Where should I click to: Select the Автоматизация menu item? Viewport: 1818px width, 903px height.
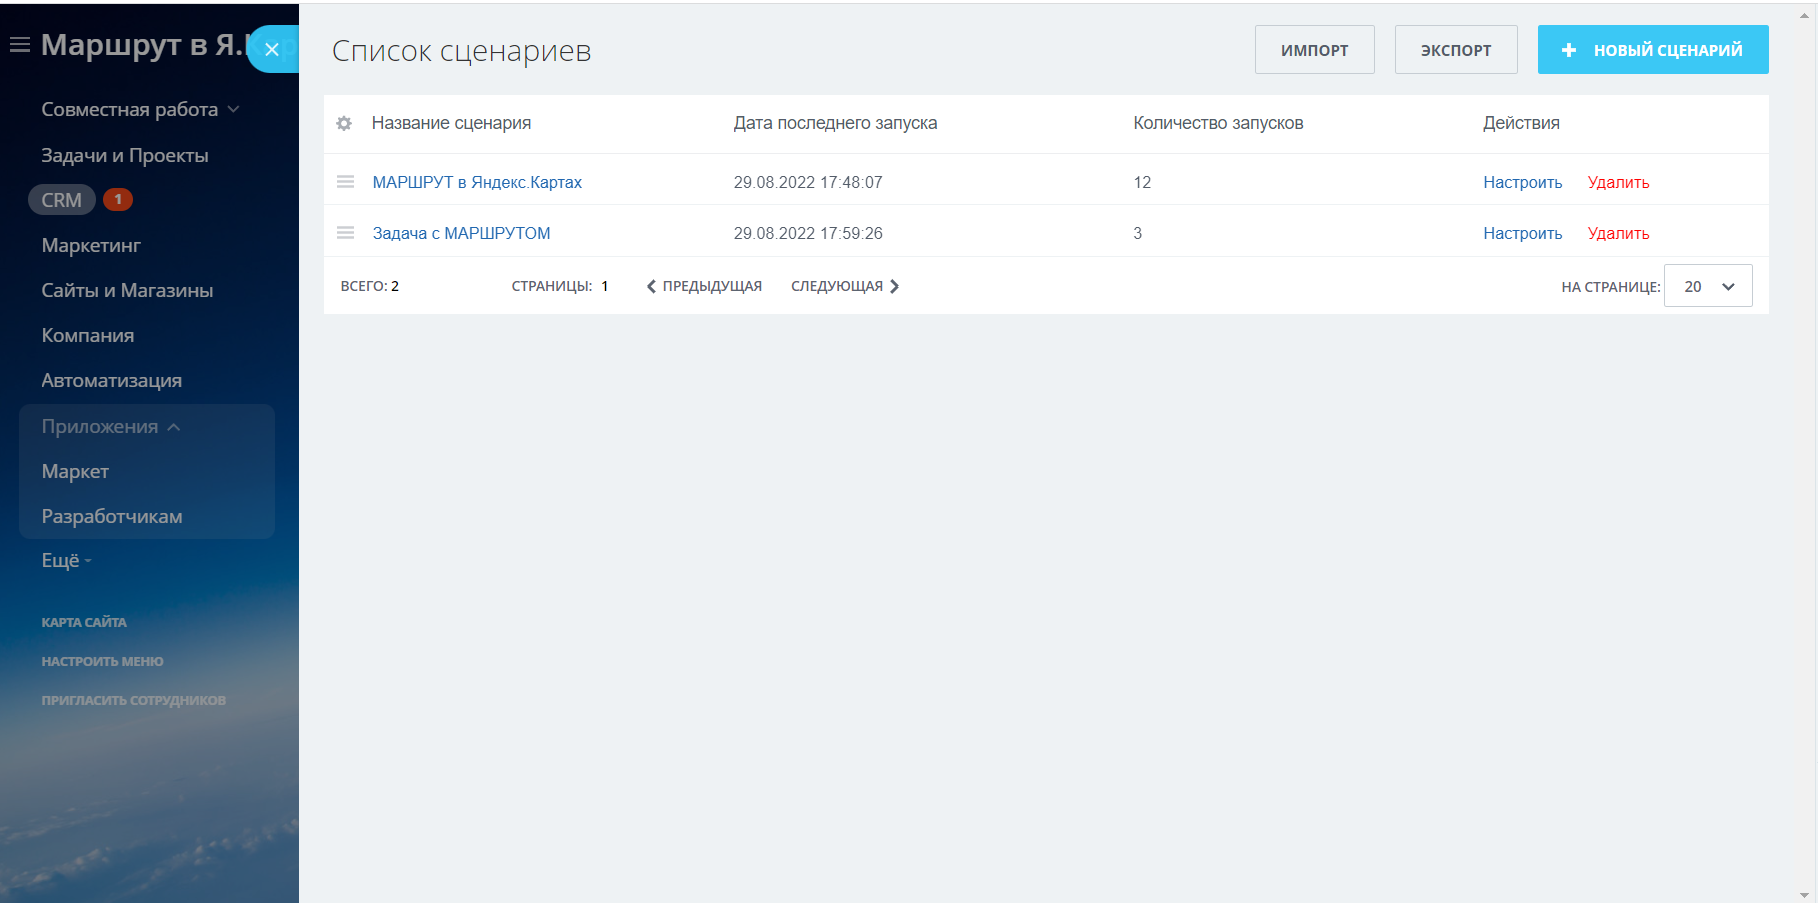(x=112, y=381)
